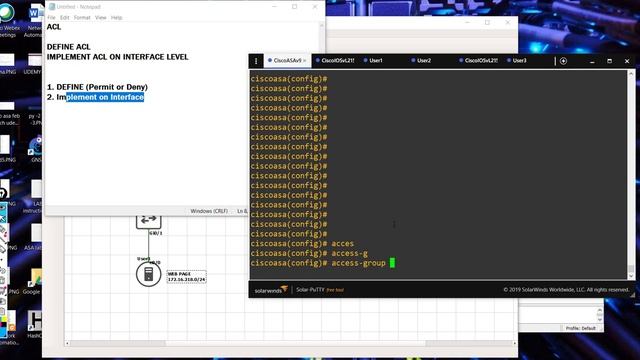Viewport: 640px width, 360px height.
Task: Open Notepad Edit menu
Action: (64, 18)
